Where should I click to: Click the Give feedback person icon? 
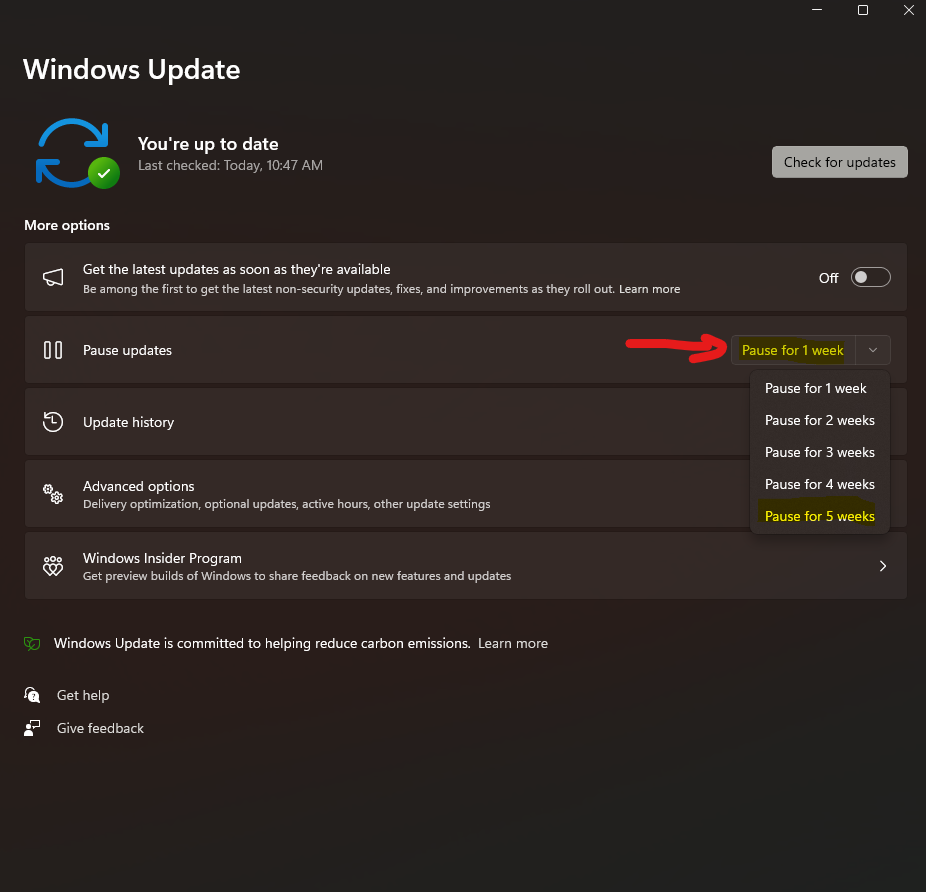click(x=32, y=728)
